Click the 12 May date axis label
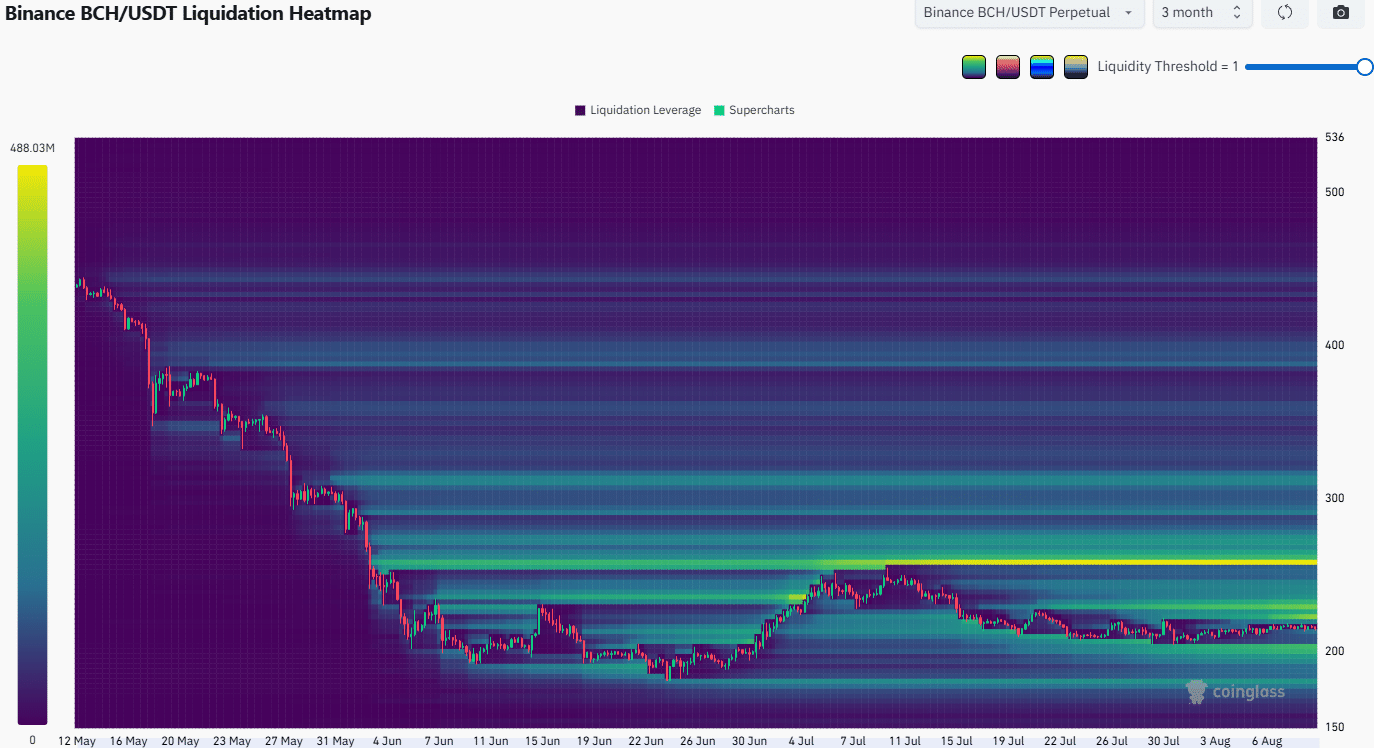1374x748 pixels. click(x=77, y=741)
